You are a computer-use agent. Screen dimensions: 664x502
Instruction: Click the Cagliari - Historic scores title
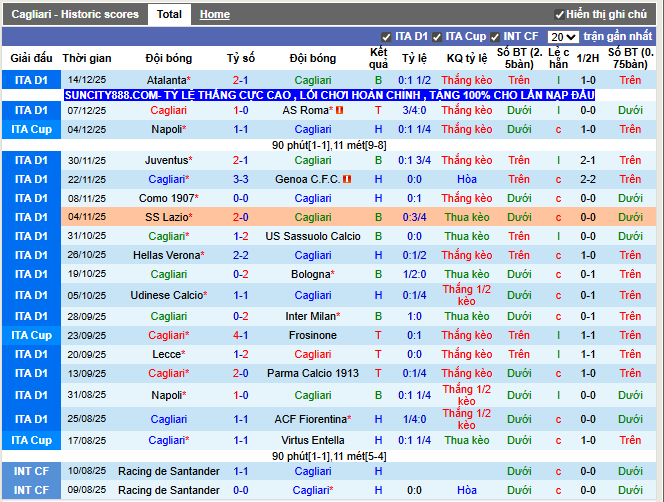[75, 14]
